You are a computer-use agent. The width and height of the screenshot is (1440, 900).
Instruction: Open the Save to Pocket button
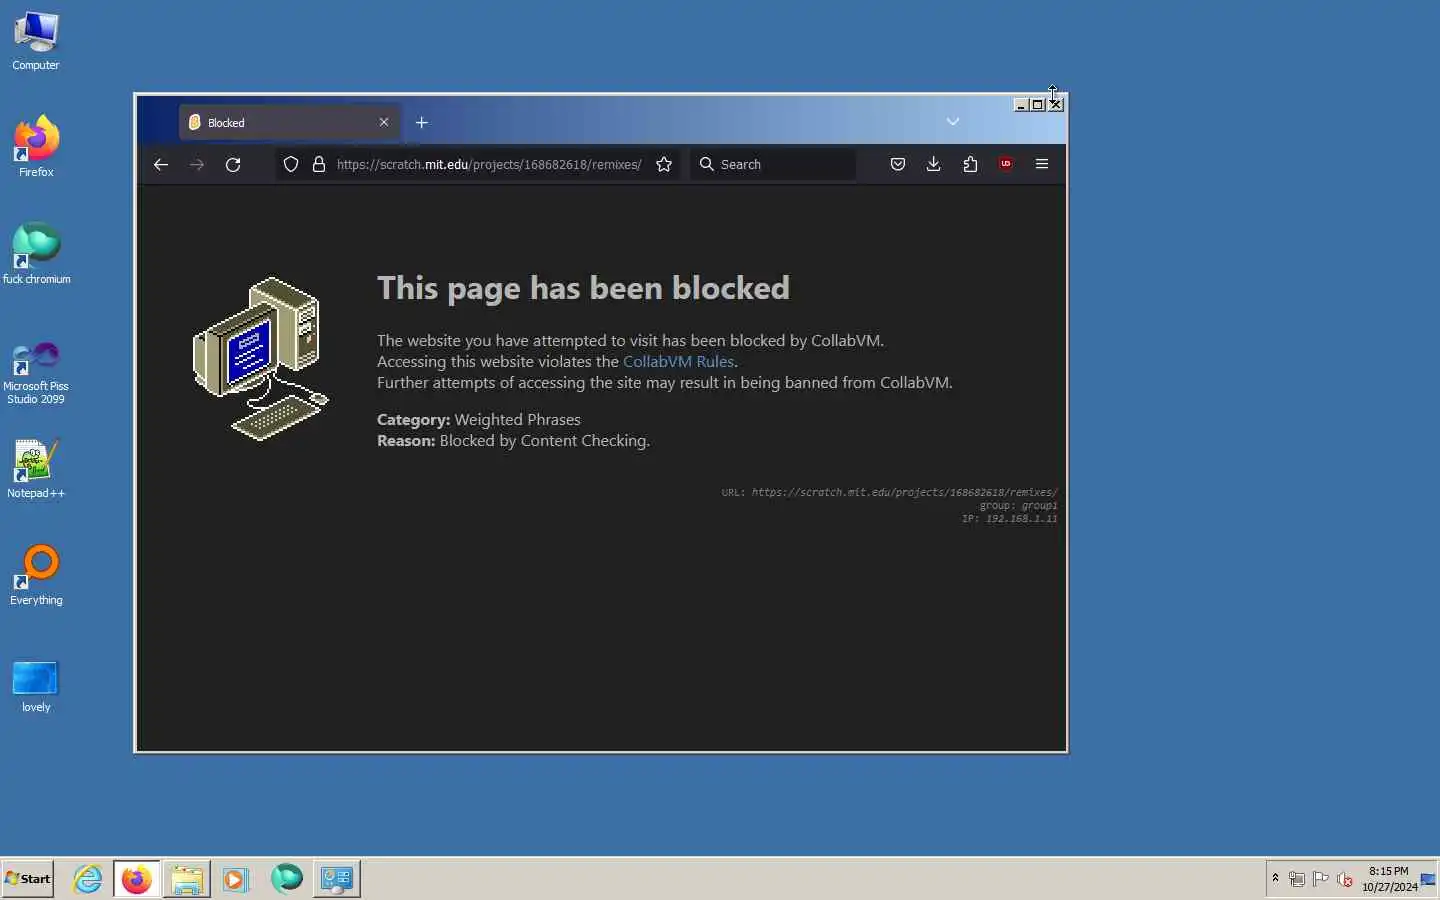pos(898,165)
